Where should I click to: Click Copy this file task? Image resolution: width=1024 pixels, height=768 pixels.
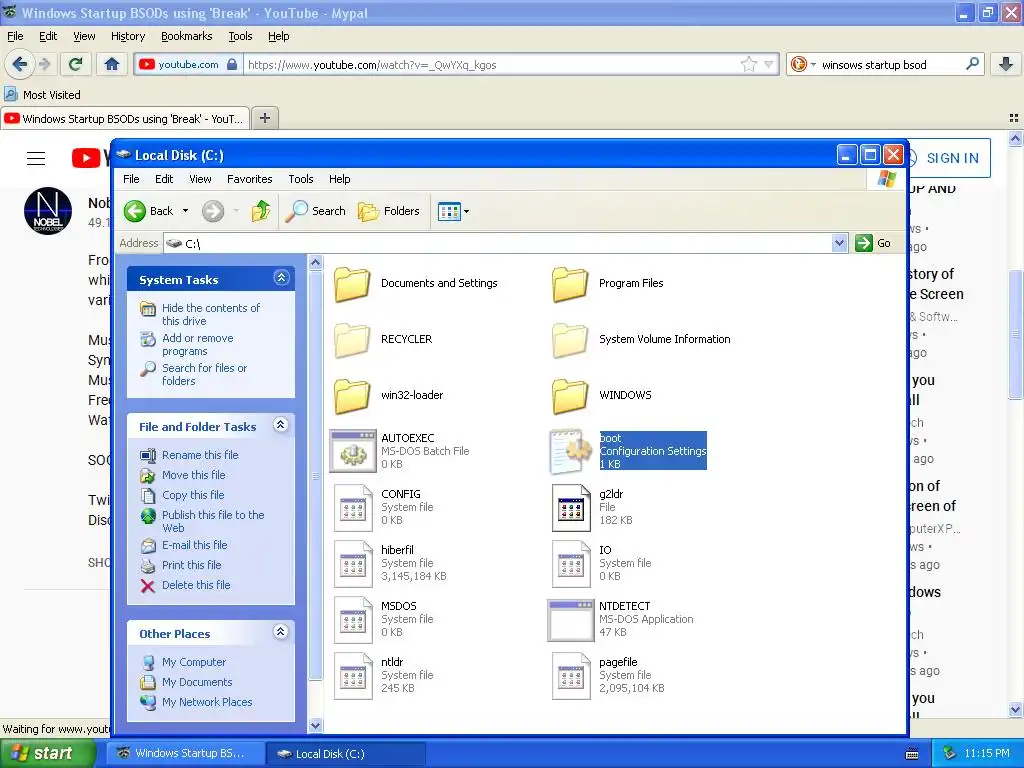pyautogui.click(x=193, y=495)
